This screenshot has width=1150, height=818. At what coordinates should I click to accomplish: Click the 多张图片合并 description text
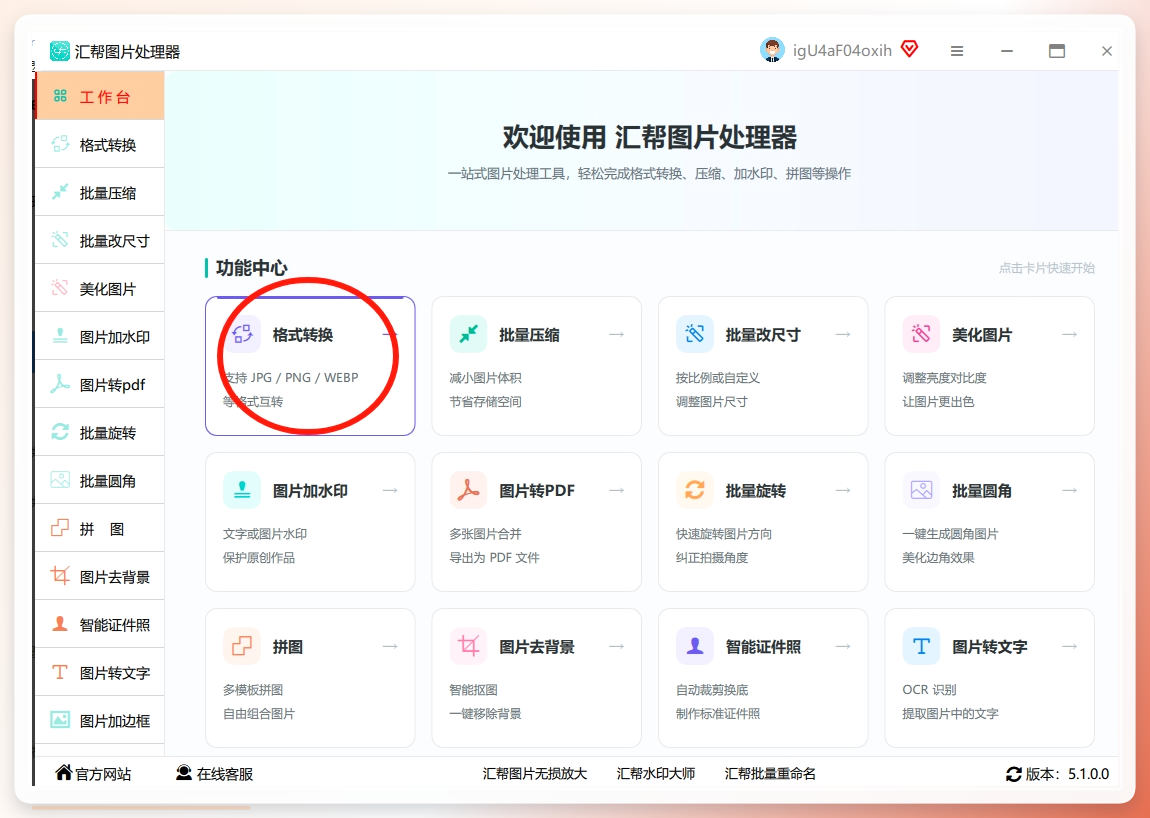click(486, 533)
